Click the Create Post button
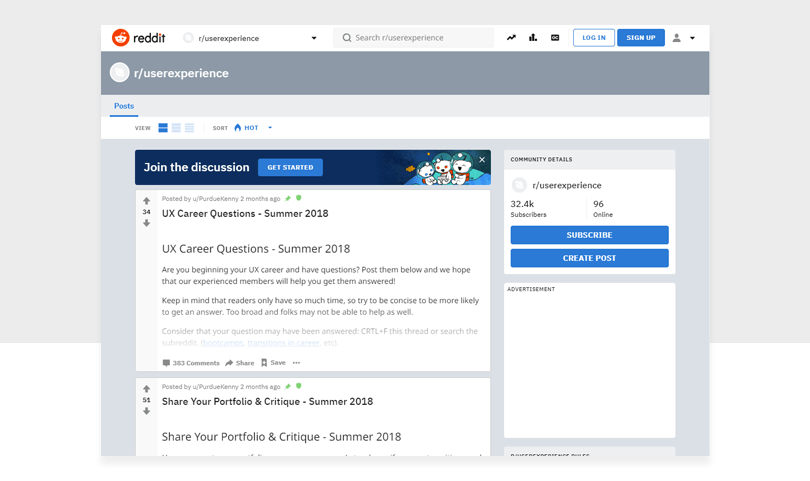The image size is (810, 481). [589, 258]
